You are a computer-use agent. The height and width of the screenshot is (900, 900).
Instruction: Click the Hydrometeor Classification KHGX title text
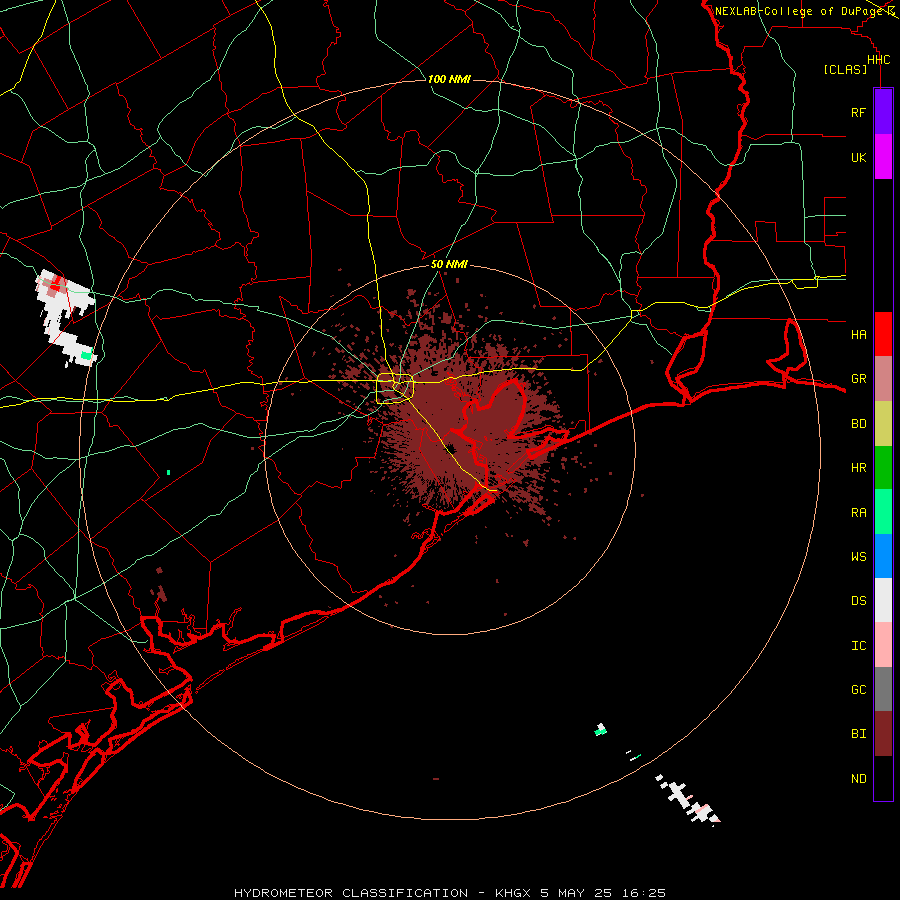(449, 893)
